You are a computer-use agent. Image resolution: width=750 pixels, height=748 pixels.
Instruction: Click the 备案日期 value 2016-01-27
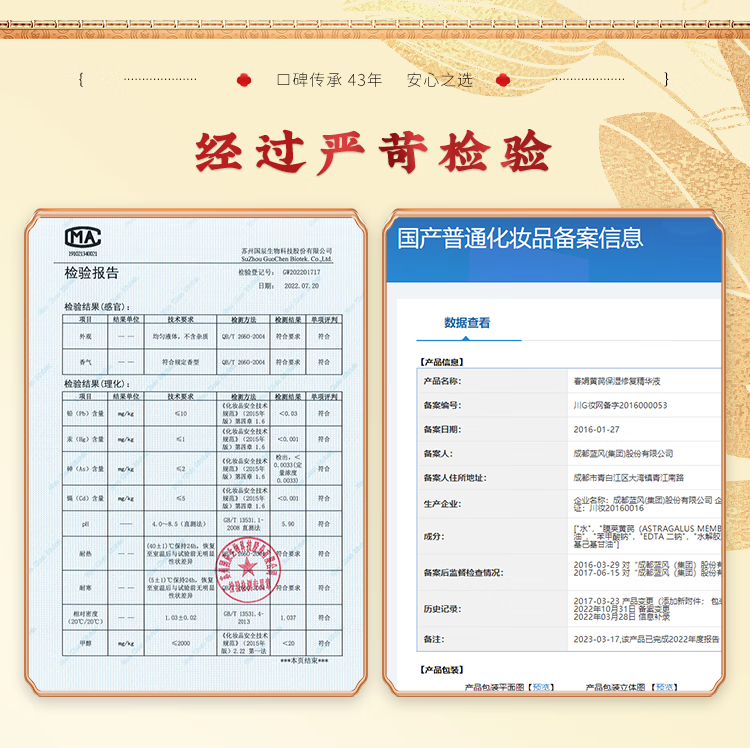pos(596,429)
